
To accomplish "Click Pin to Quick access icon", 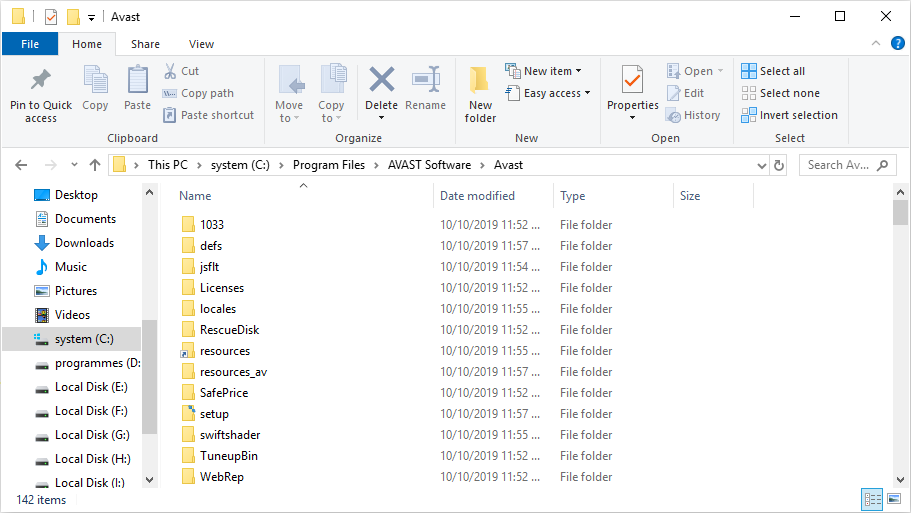I will (x=41, y=80).
